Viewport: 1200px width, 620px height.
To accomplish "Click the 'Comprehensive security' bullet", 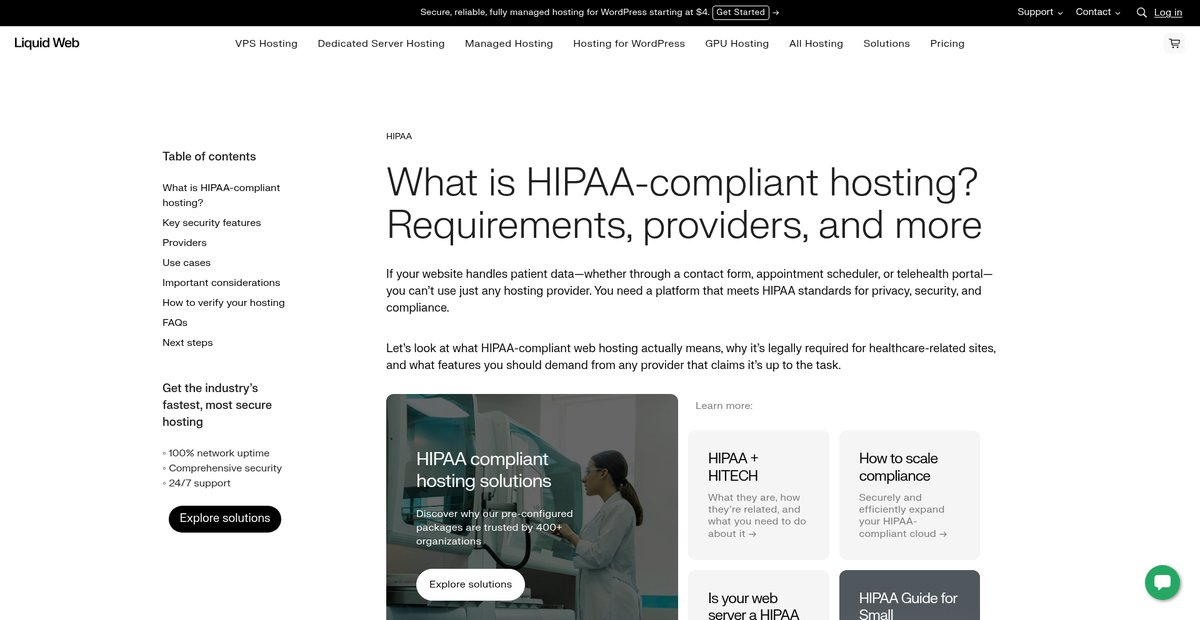I will [x=222, y=468].
